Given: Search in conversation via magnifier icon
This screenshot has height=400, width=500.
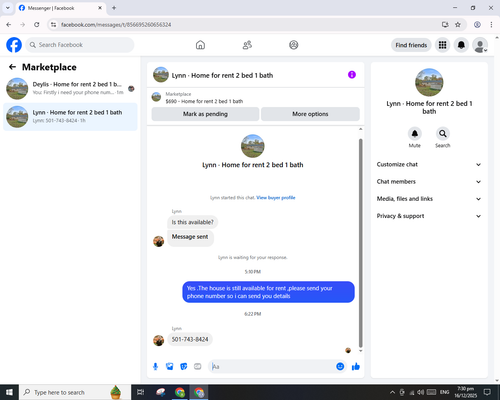Looking at the screenshot, I should coord(443,134).
